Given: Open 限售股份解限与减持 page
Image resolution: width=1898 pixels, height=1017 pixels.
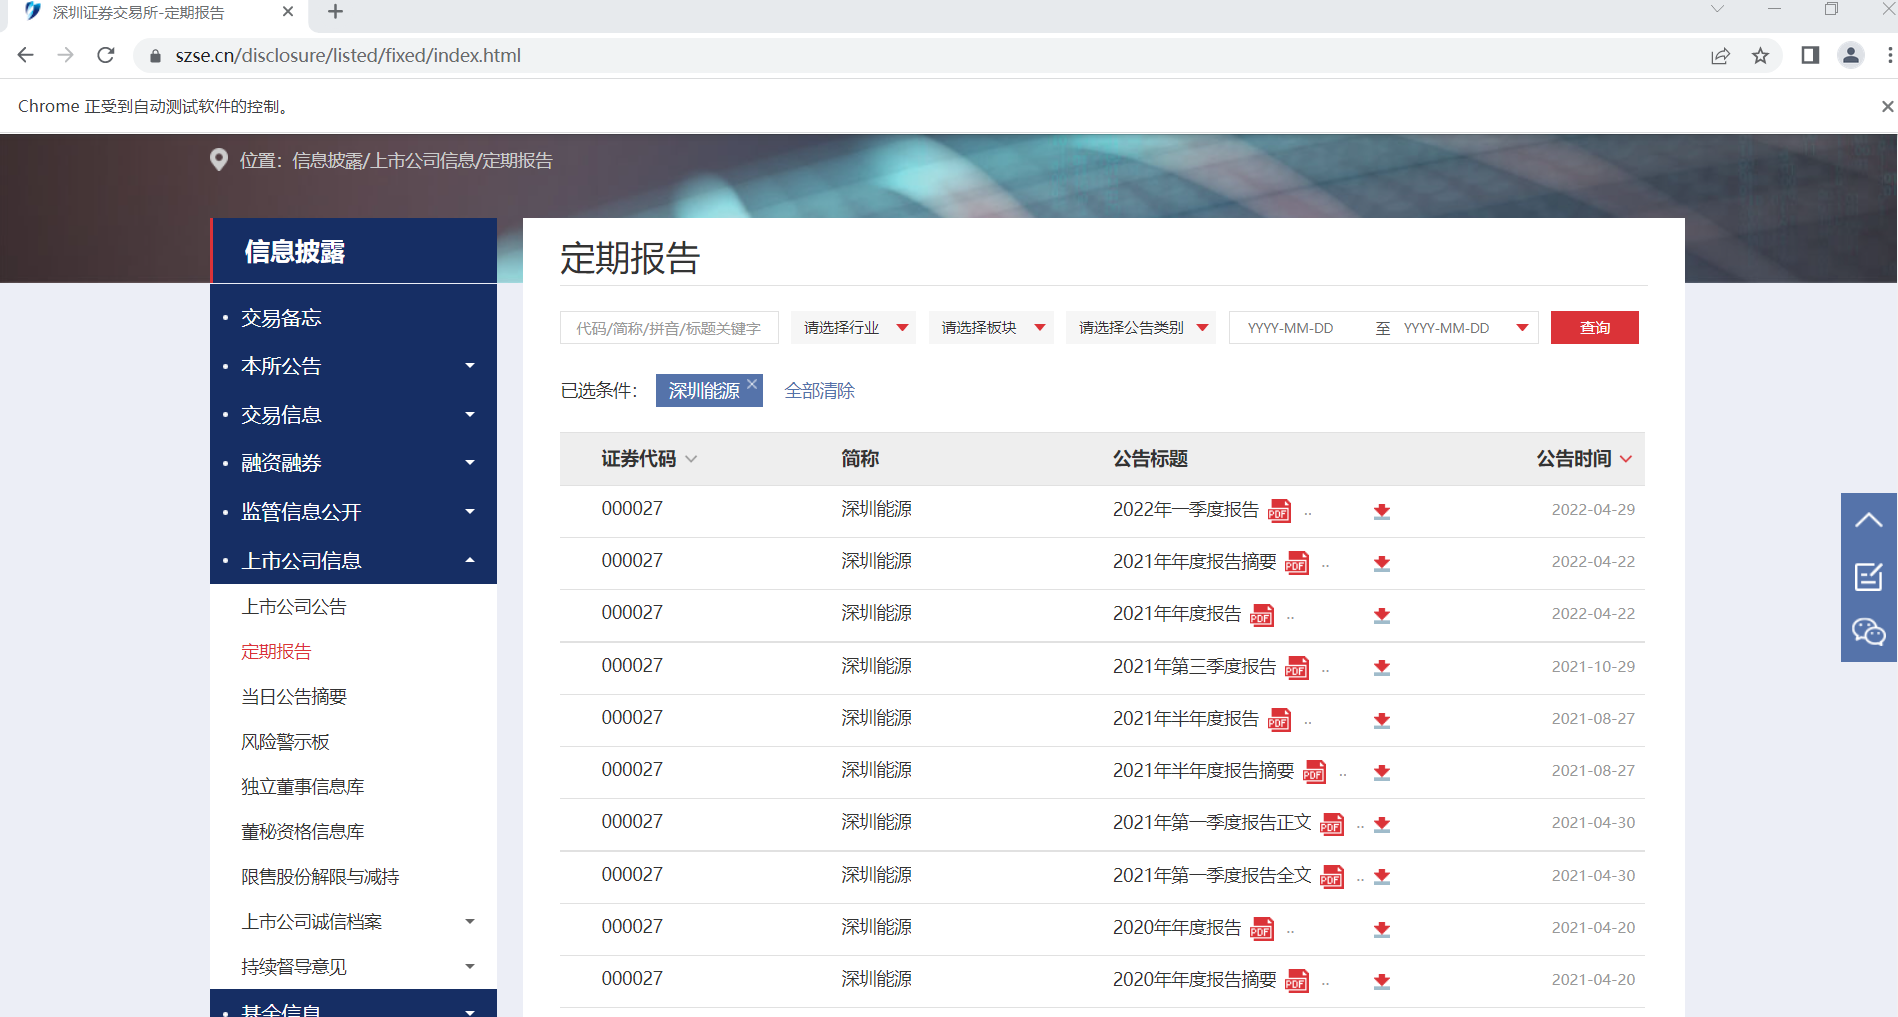Looking at the screenshot, I should (320, 877).
